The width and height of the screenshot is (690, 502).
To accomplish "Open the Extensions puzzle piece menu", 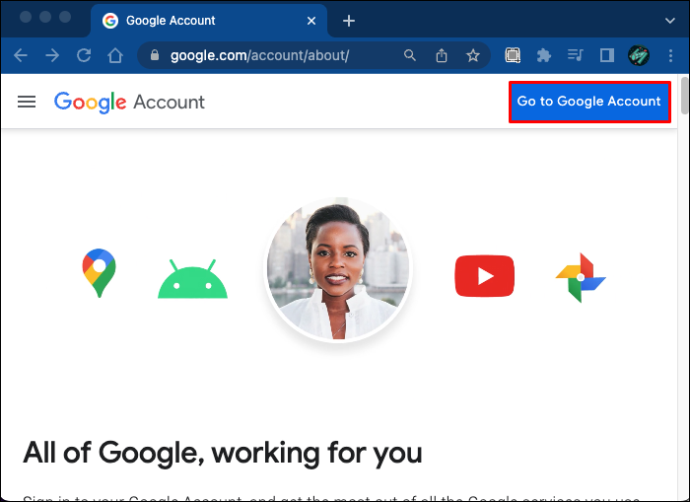I will pos(544,55).
